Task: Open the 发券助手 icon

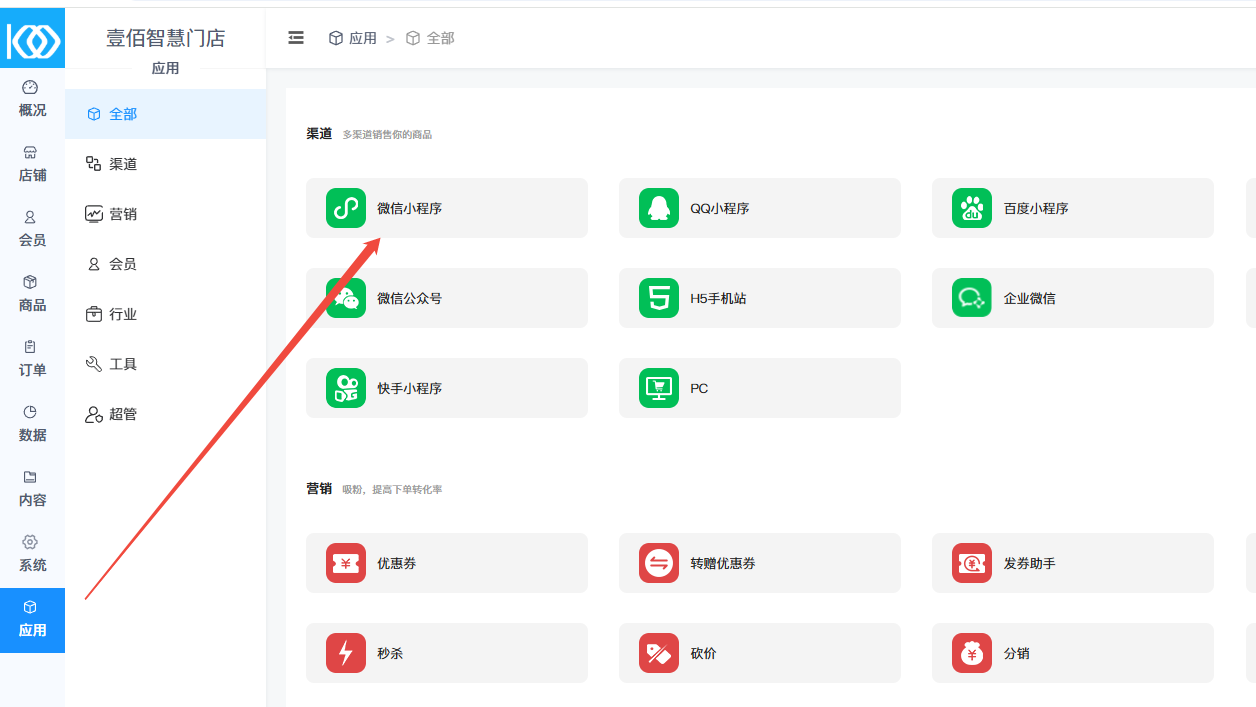Action: pos(972,563)
